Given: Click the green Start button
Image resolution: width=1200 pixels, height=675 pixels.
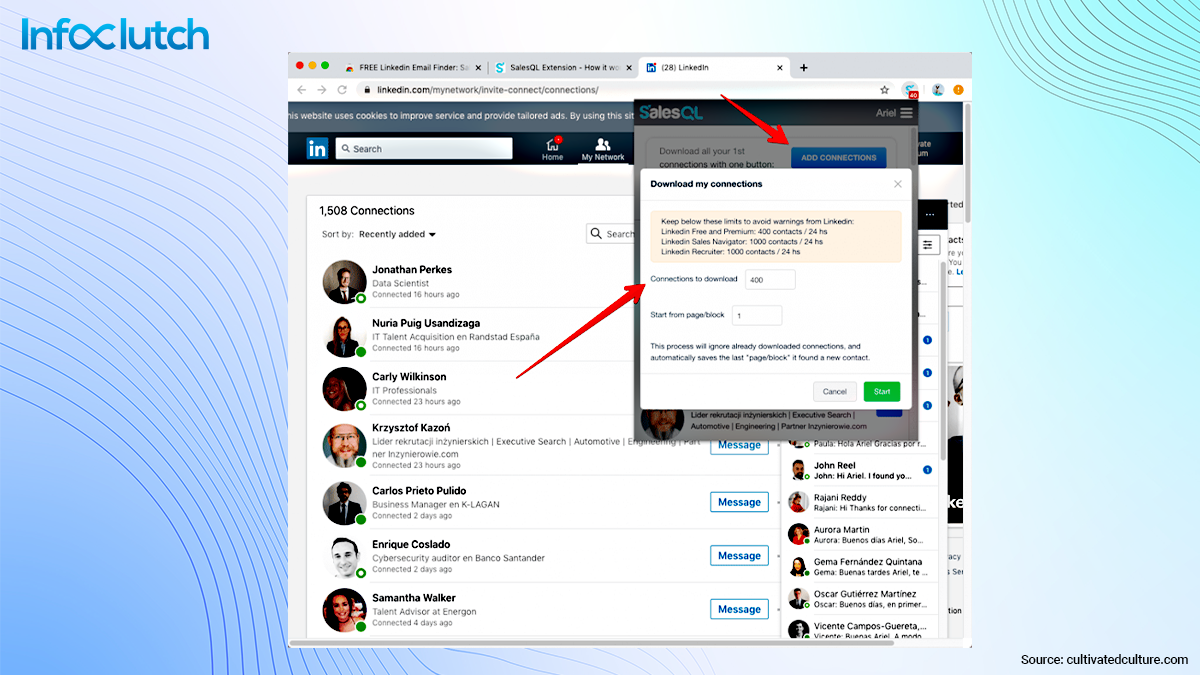Looking at the screenshot, I should point(882,392).
